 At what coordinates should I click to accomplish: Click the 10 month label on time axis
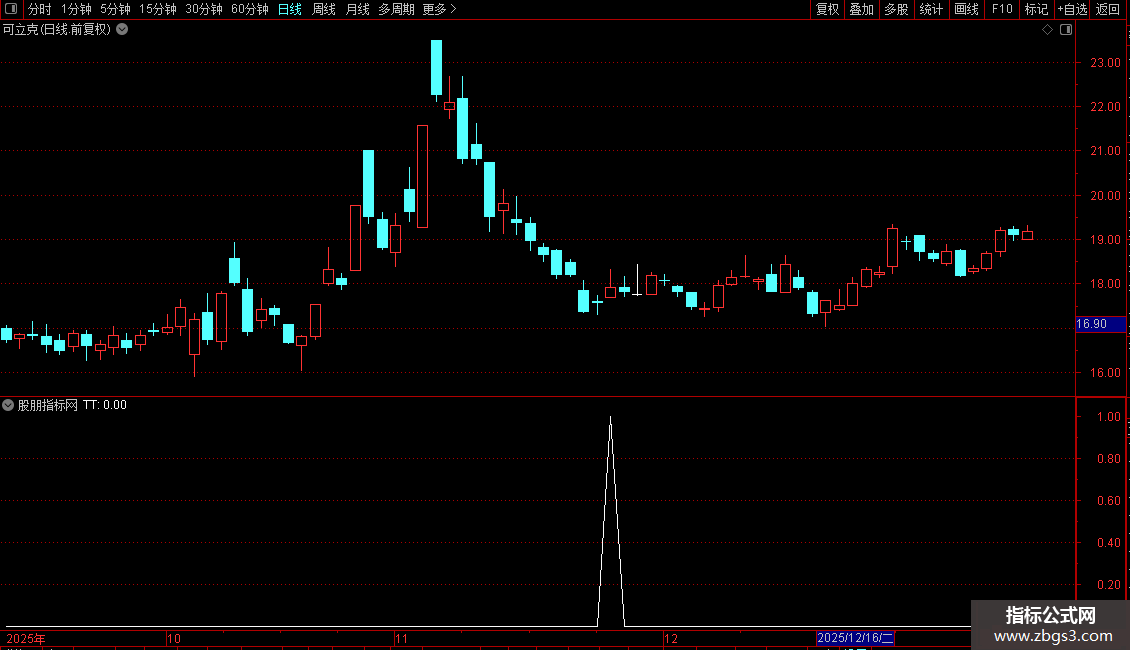point(174,638)
